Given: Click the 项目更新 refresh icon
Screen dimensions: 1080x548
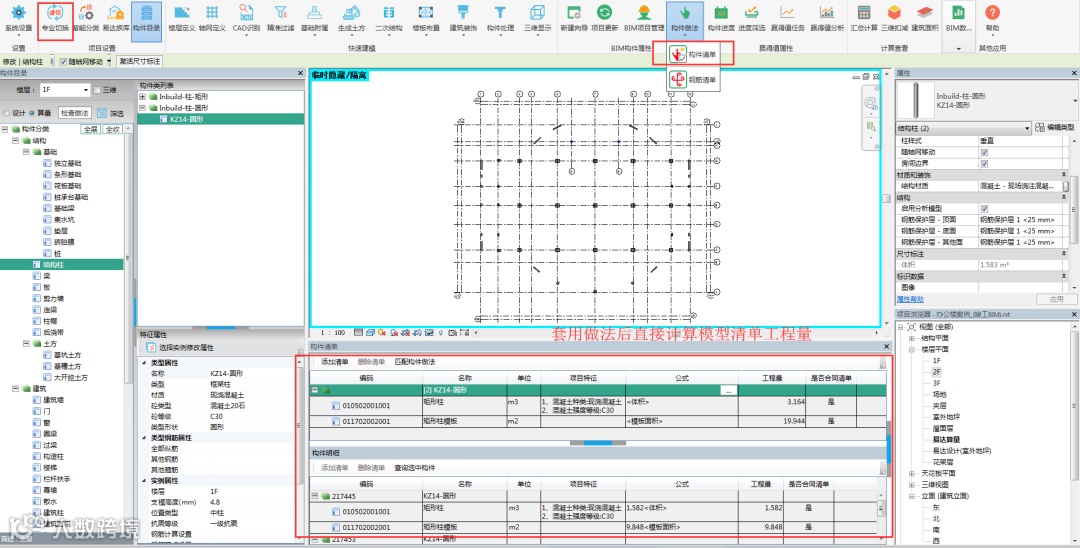Looking at the screenshot, I should point(604,19).
